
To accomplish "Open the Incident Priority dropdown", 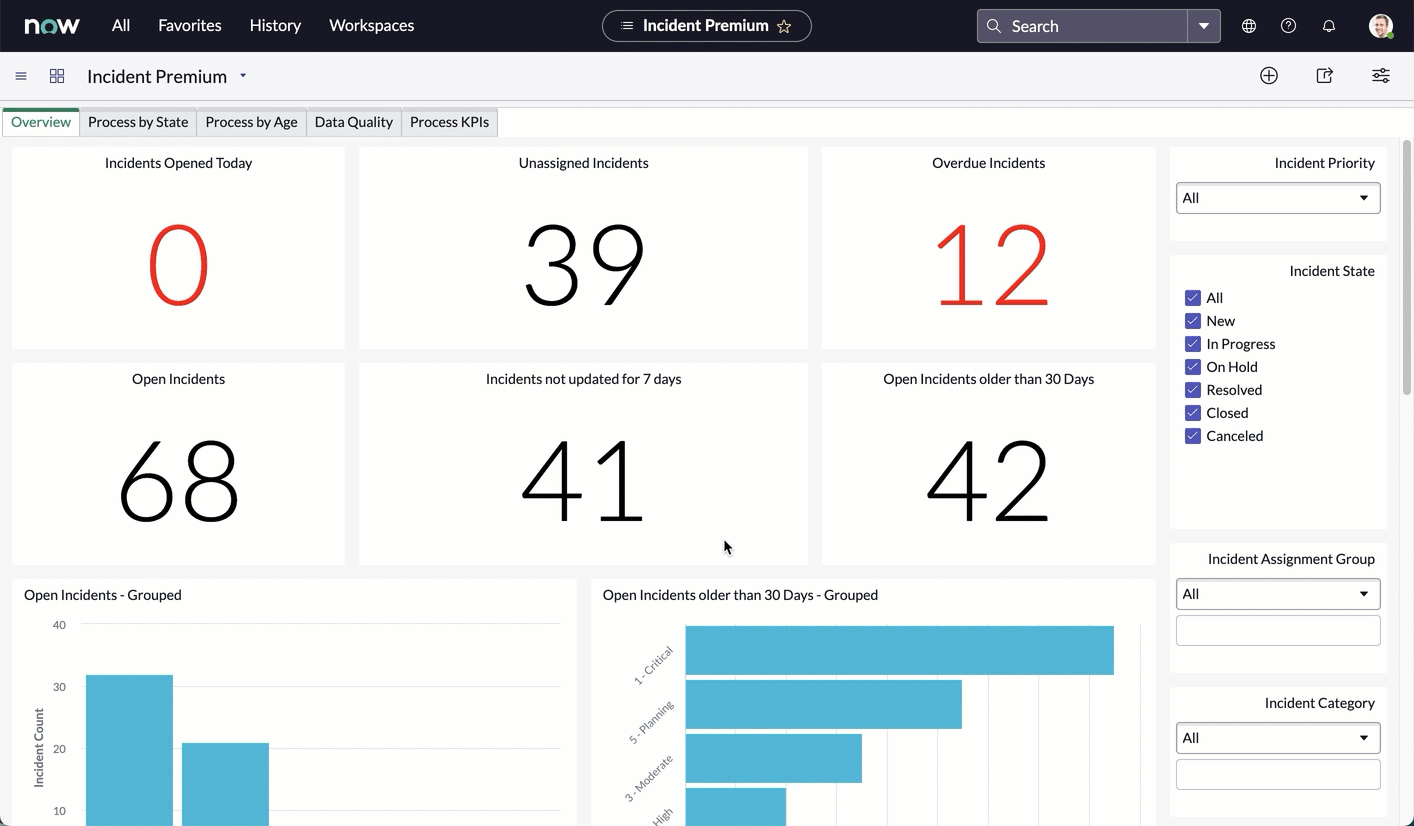I will (1278, 198).
